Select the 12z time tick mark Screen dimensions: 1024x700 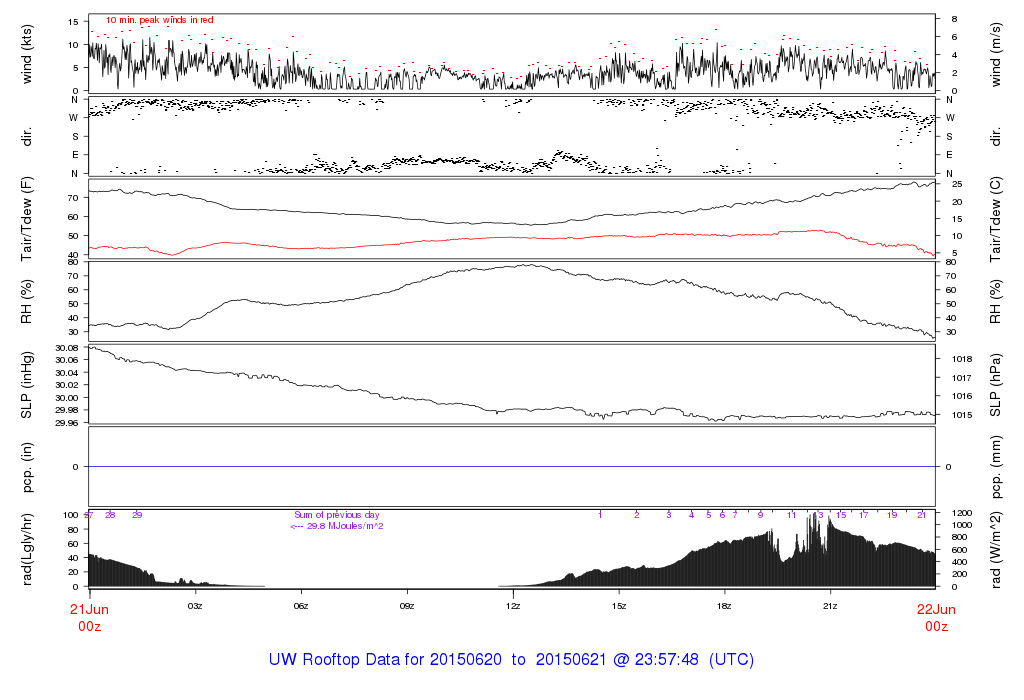[x=513, y=606]
